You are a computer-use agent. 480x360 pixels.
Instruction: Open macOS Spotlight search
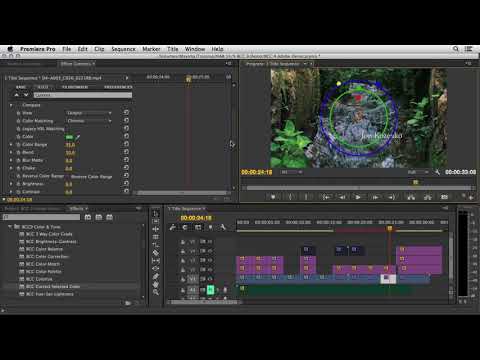click(x=456, y=49)
